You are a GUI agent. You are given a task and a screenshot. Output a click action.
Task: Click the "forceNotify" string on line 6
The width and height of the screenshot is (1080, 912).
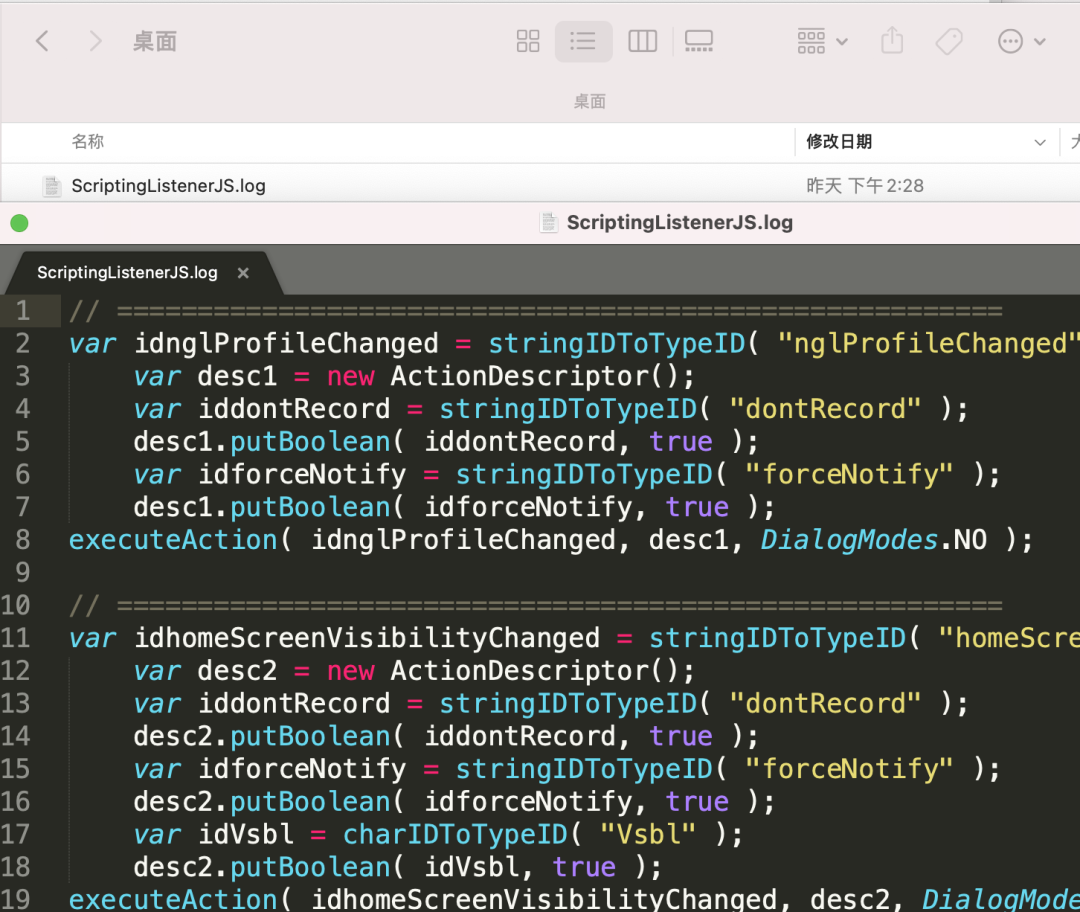(x=849, y=474)
